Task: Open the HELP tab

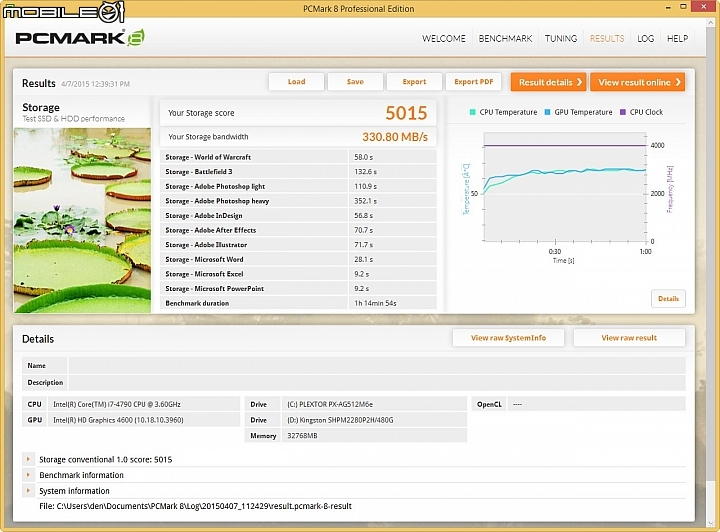Action: [677, 39]
